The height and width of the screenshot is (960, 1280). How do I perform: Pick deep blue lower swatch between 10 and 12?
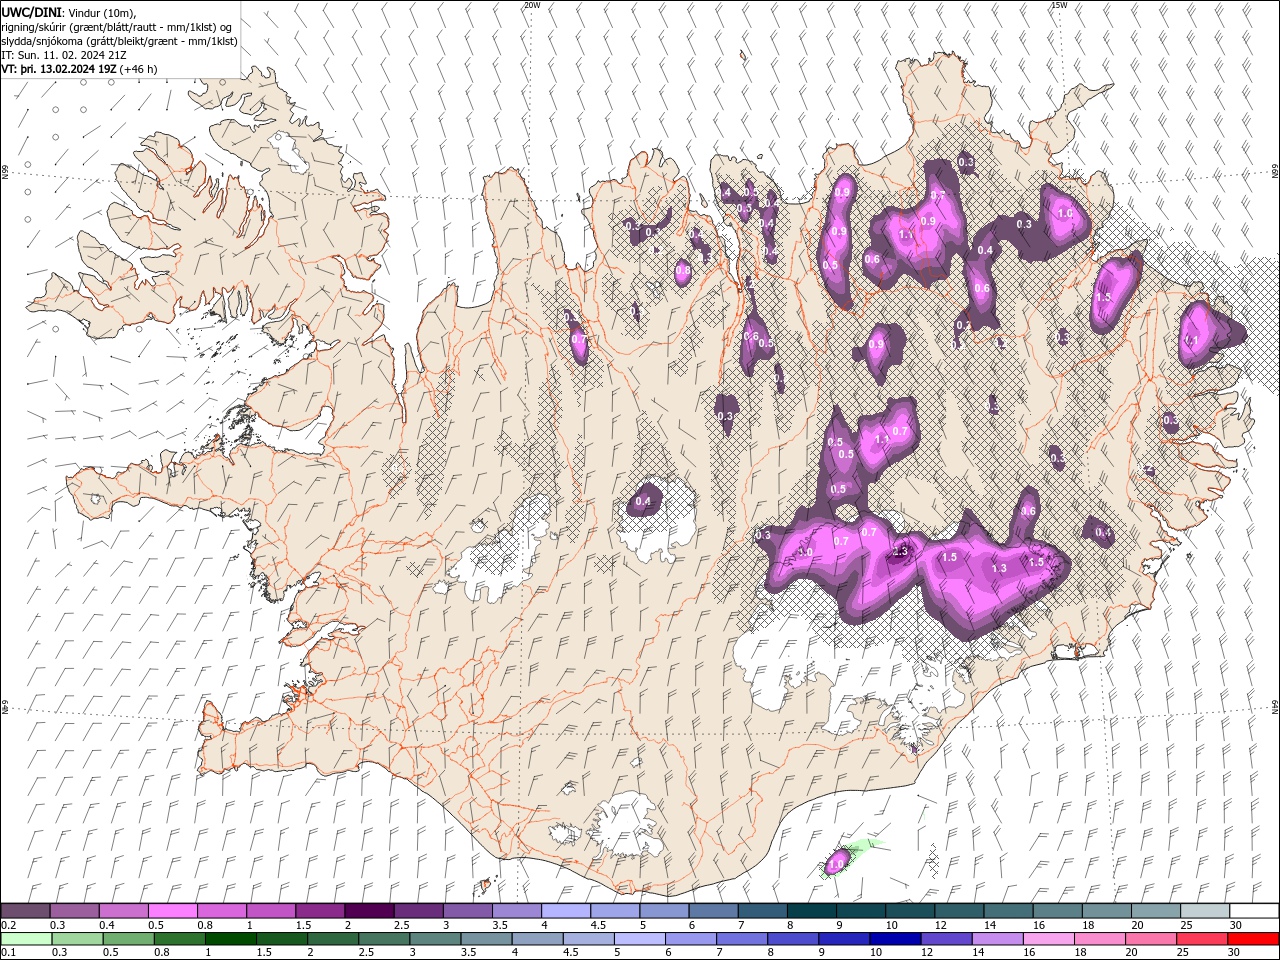coord(894,939)
